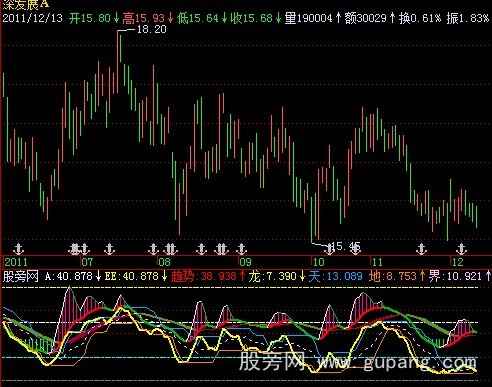492x387 pixels.
Task: Click the anchor marker overlapping the 15.46 low label
Action: point(356,249)
